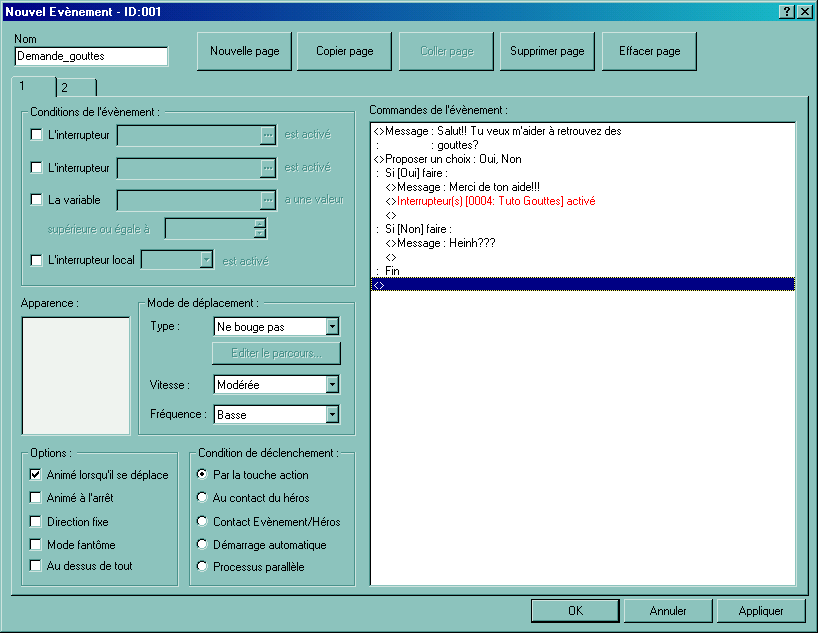Close the Nouvel Evènement dialog

804,11
